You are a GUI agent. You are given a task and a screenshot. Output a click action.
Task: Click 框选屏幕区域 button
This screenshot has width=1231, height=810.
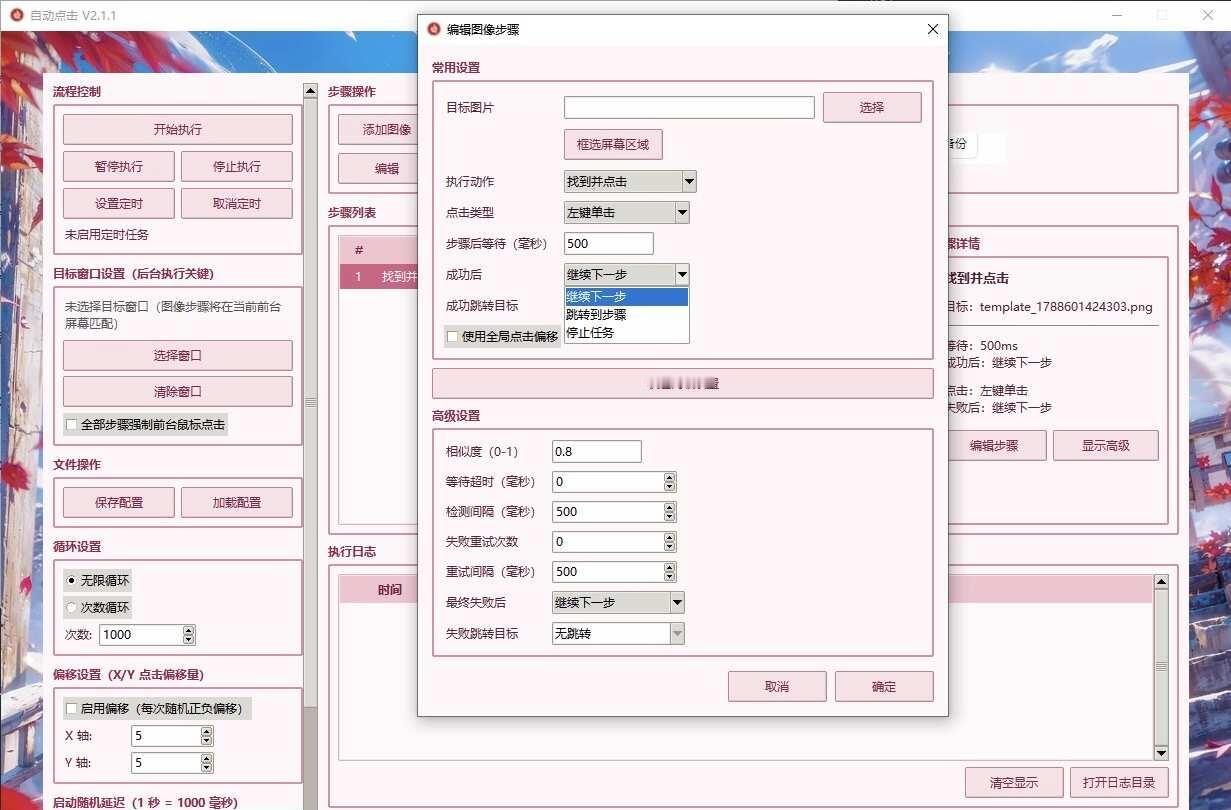tap(613, 145)
